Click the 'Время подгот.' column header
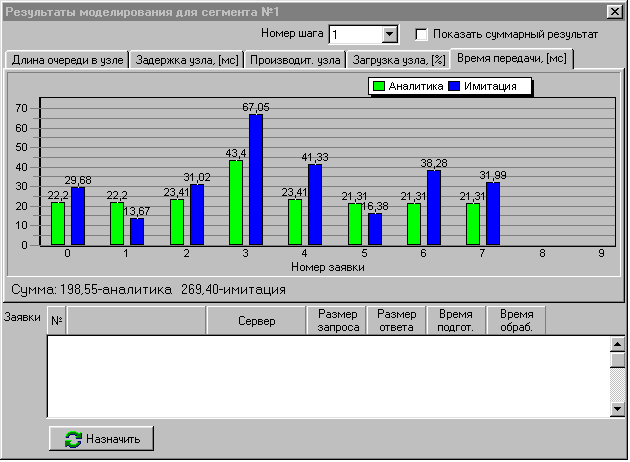This screenshot has width=630, height=462. coord(456,321)
